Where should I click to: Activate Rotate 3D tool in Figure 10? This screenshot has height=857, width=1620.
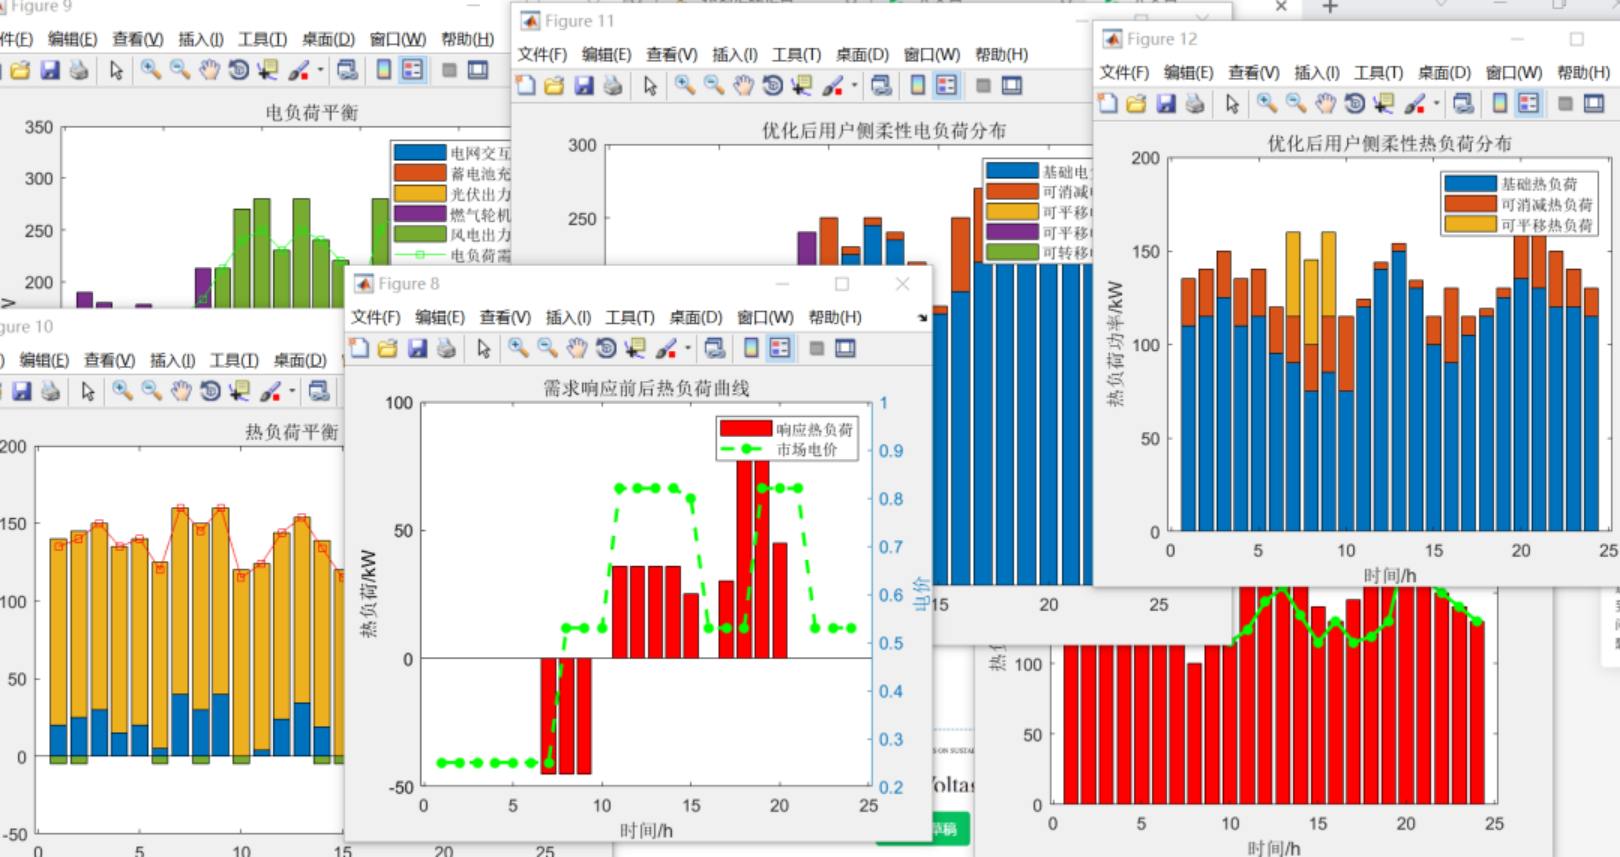(210, 391)
